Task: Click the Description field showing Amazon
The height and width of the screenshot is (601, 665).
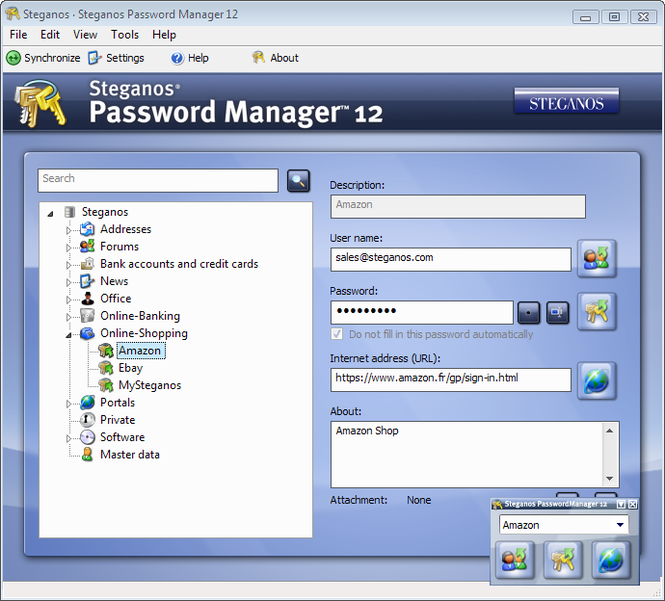Action: pos(458,207)
